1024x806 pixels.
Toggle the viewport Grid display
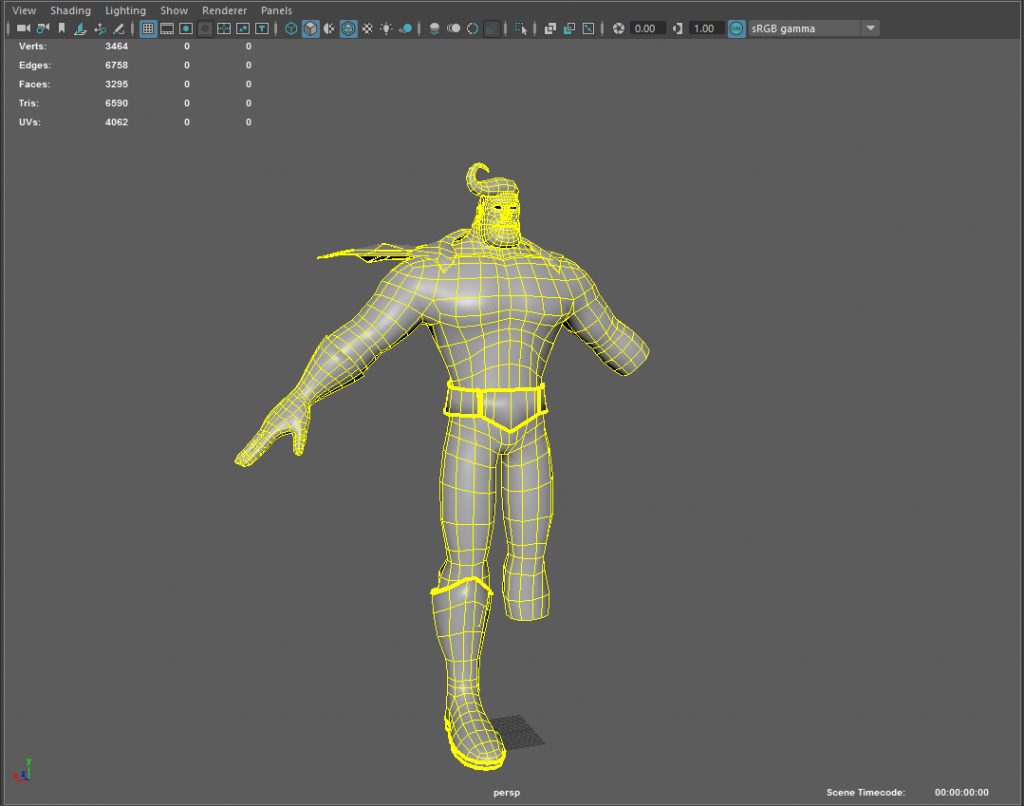148,29
